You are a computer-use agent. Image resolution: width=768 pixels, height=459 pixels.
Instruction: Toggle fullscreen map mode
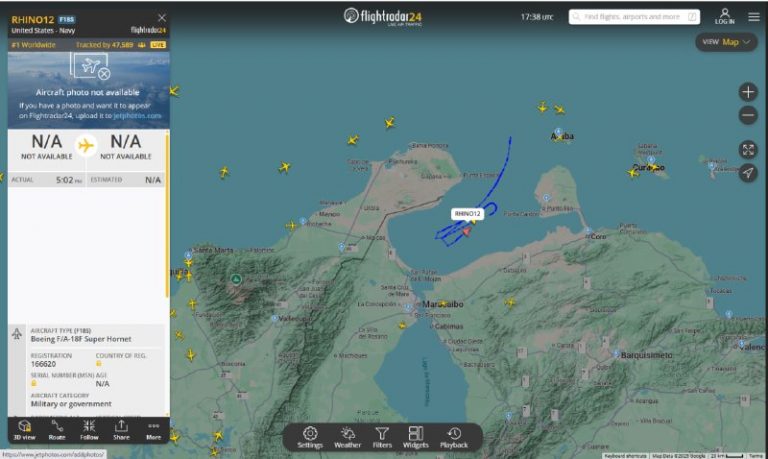[x=748, y=150]
